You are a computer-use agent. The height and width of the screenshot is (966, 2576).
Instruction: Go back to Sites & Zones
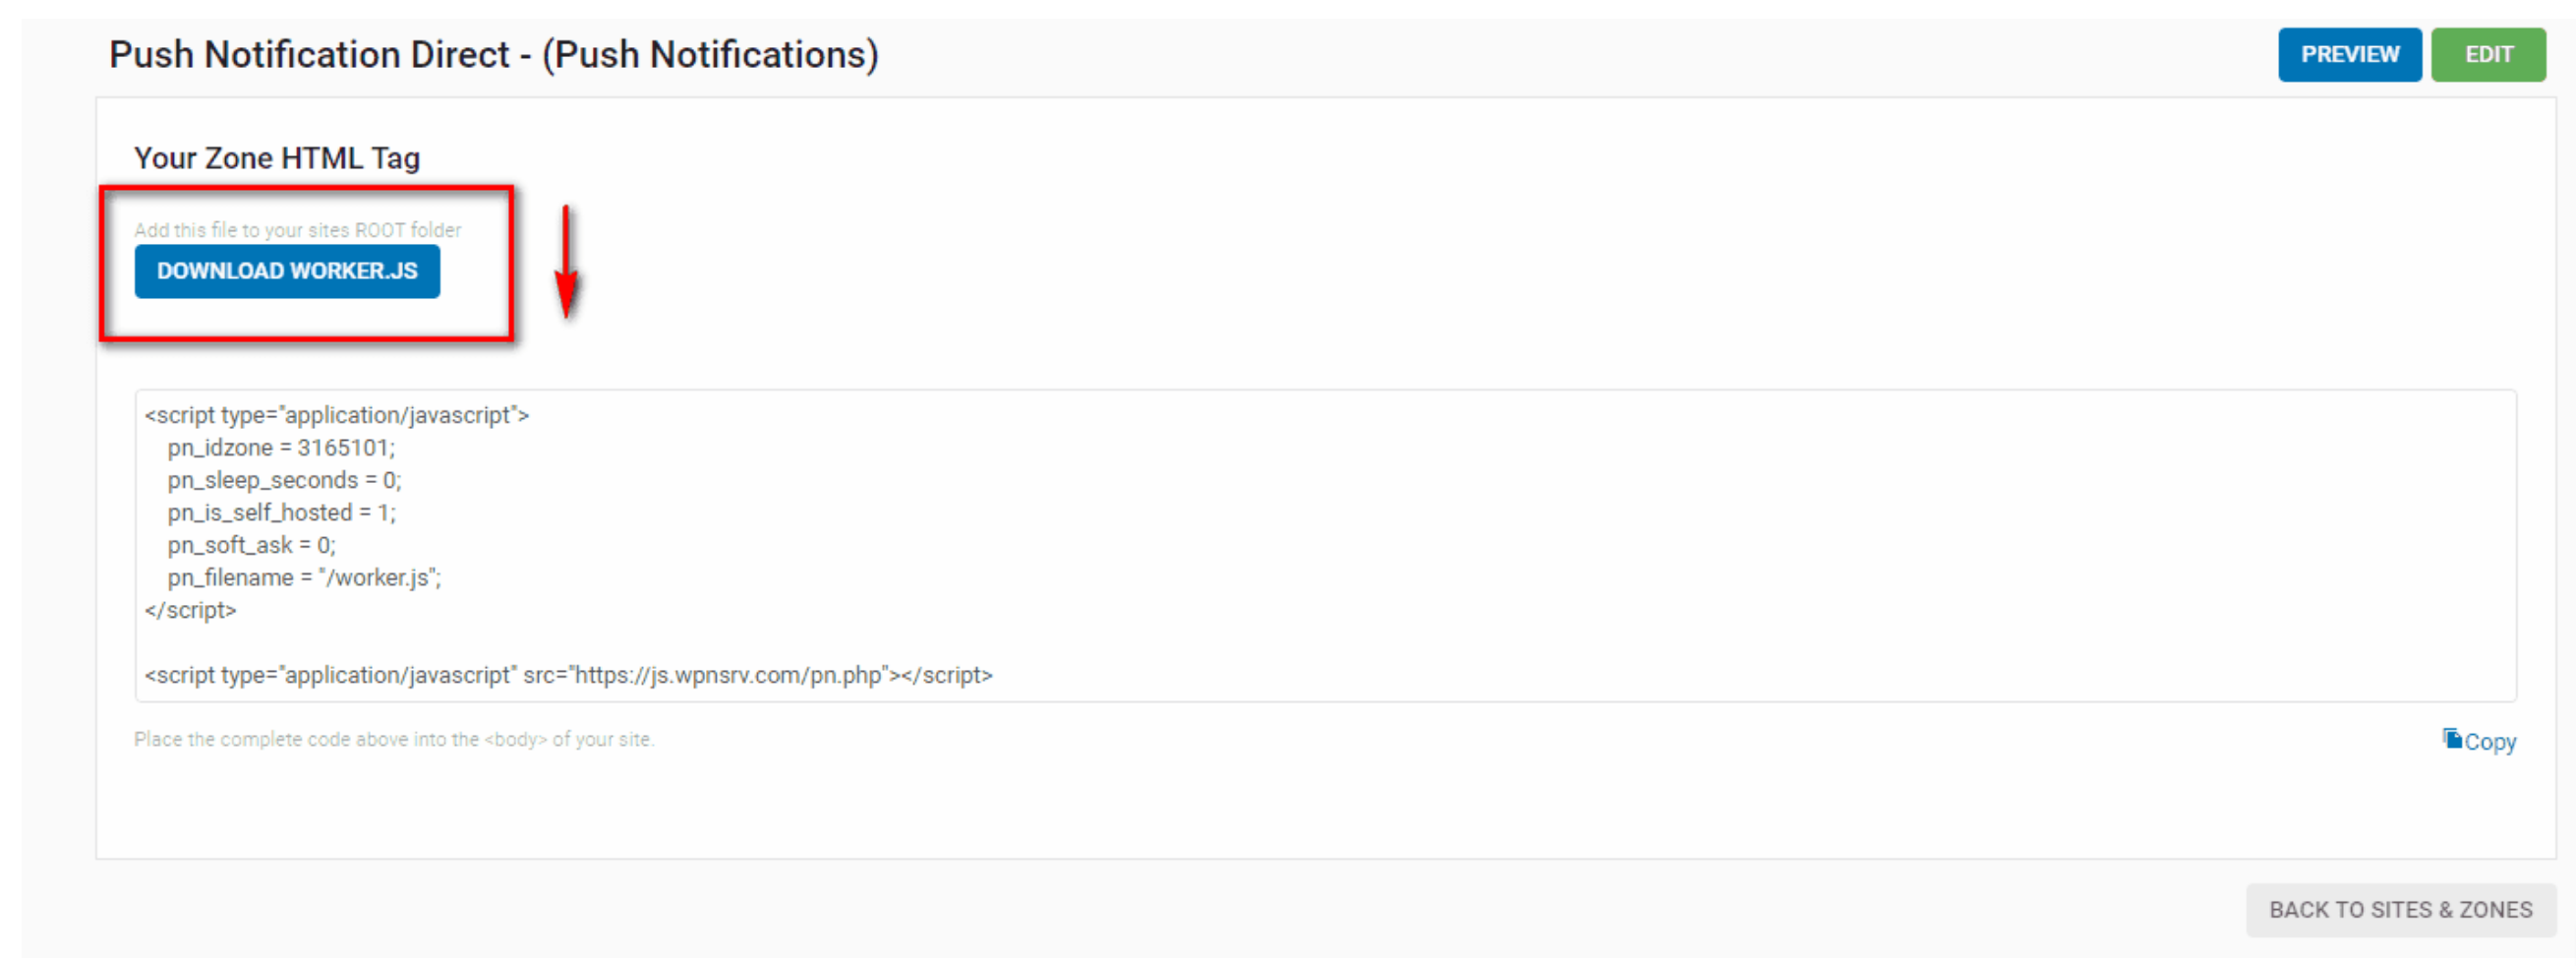coord(2400,909)
